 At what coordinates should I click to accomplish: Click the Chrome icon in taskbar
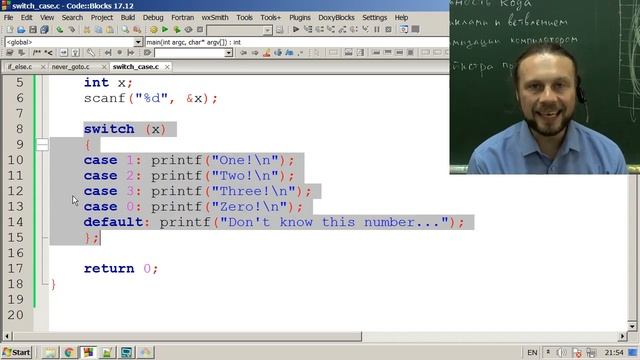69,352
